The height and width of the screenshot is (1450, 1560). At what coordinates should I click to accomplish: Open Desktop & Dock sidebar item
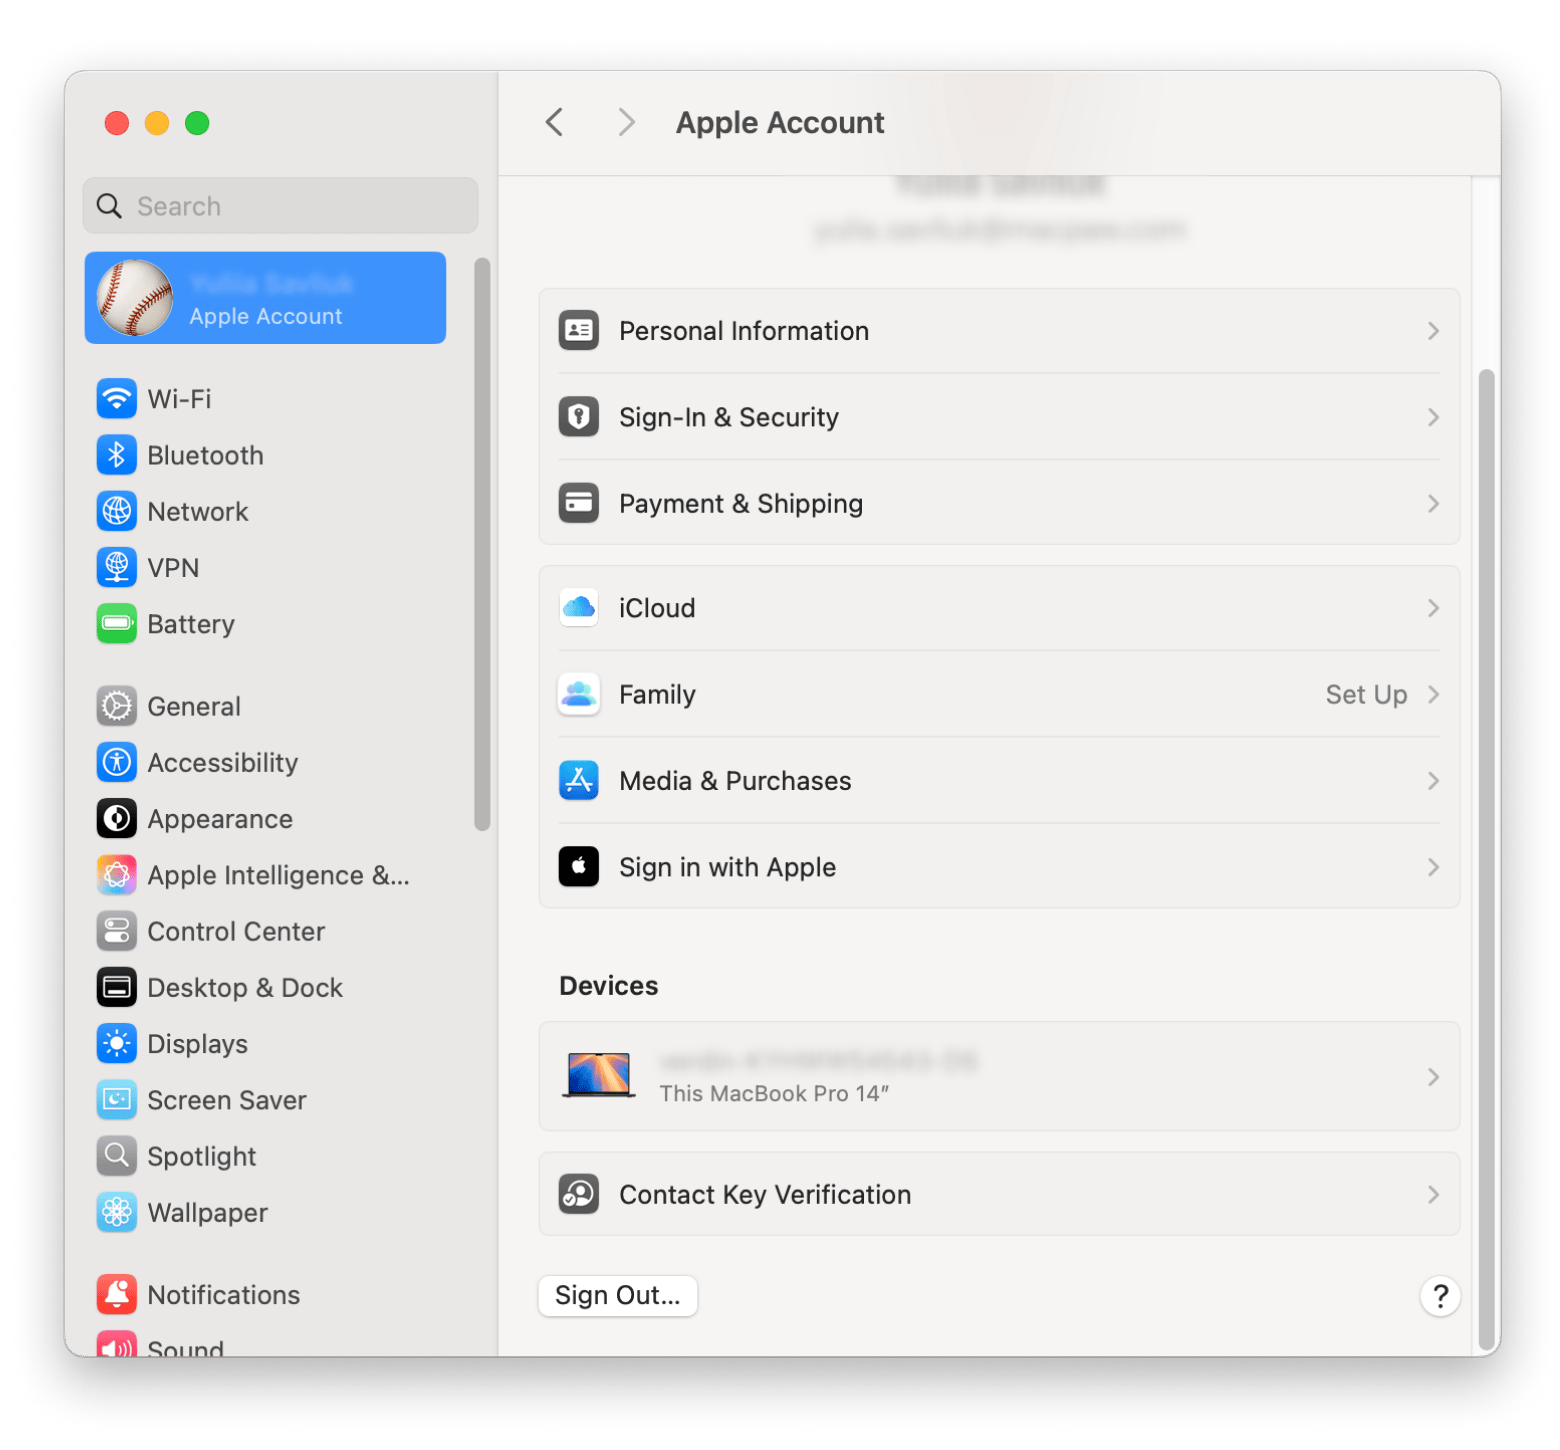pyautogui.click(x=244, y=988)
